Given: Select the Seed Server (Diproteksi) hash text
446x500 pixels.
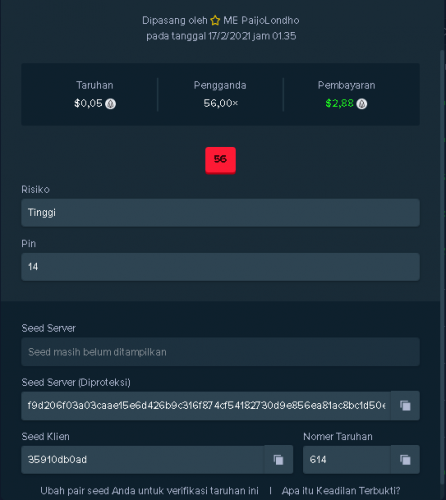Looking at the screenshot, I should (206, 405).
